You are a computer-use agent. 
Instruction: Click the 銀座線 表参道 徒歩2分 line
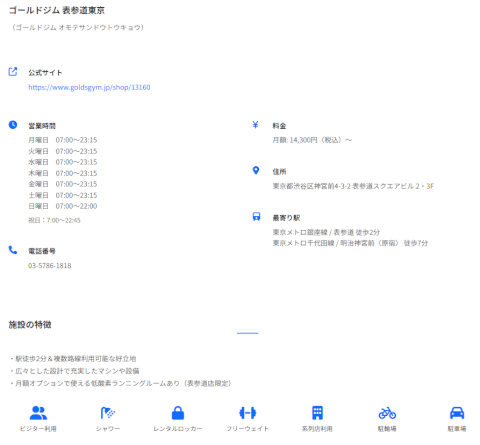[x=326, y=232]
